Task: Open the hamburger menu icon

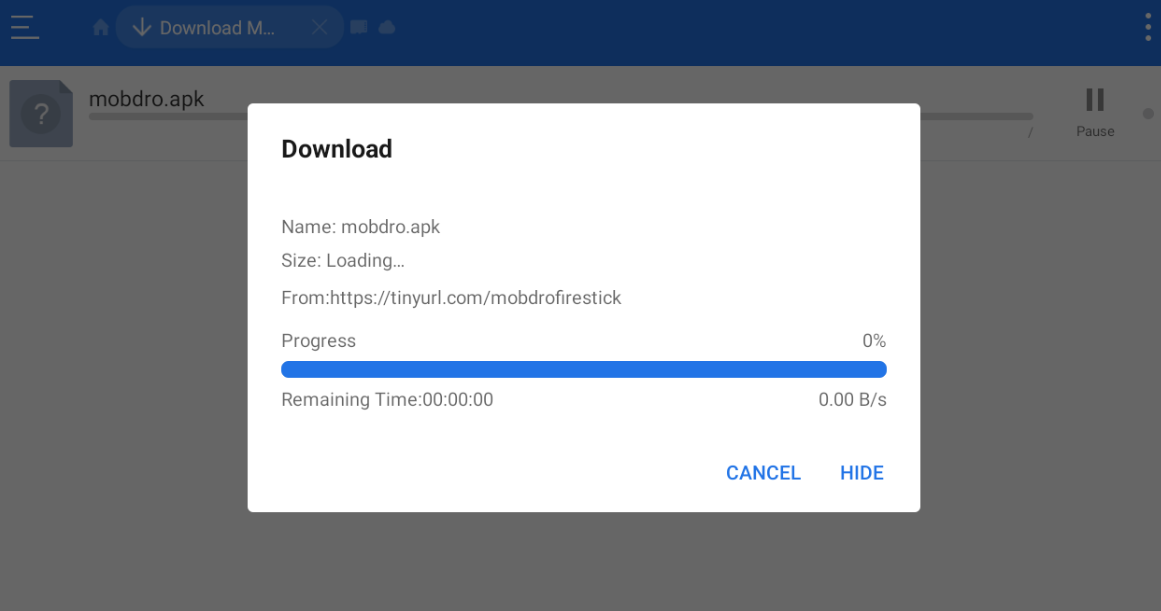Action: tap(24, 27)
